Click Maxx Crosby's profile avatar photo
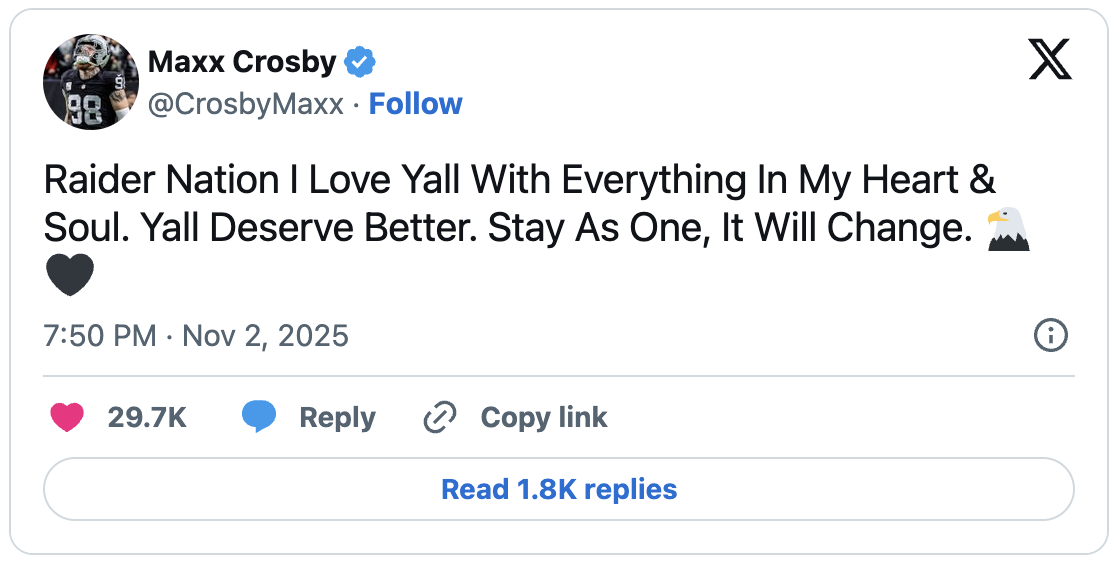The width and height of the screenshot is (1118, 566). click(x=91, y=82)
